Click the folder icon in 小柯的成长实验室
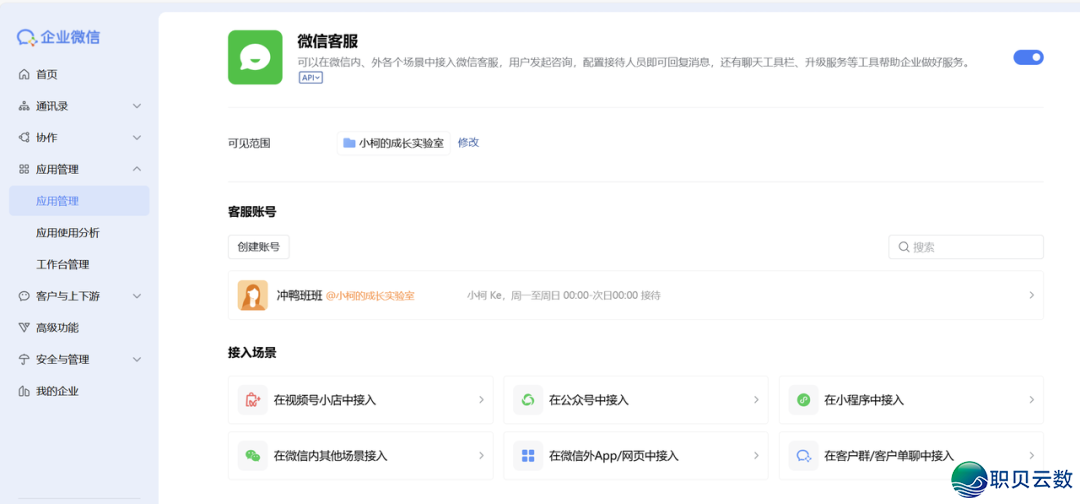The width and height of the screenshot is (1080, 504). point(349,143)
